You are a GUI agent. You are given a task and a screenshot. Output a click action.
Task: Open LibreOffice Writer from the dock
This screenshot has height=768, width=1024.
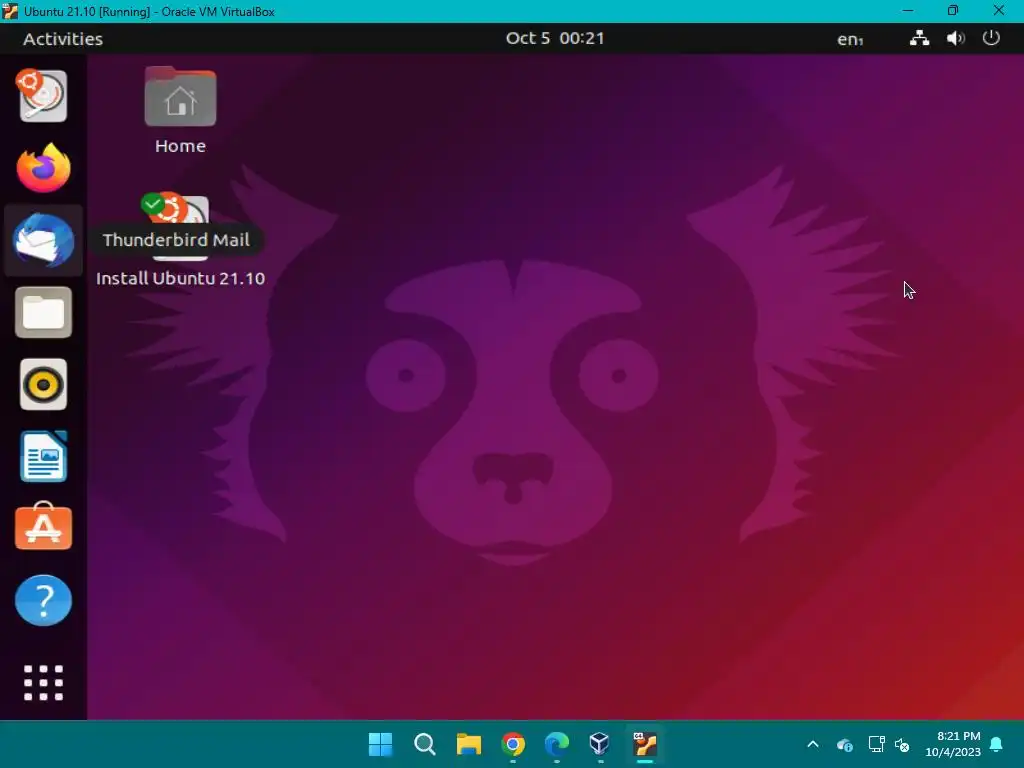(43, 456)
